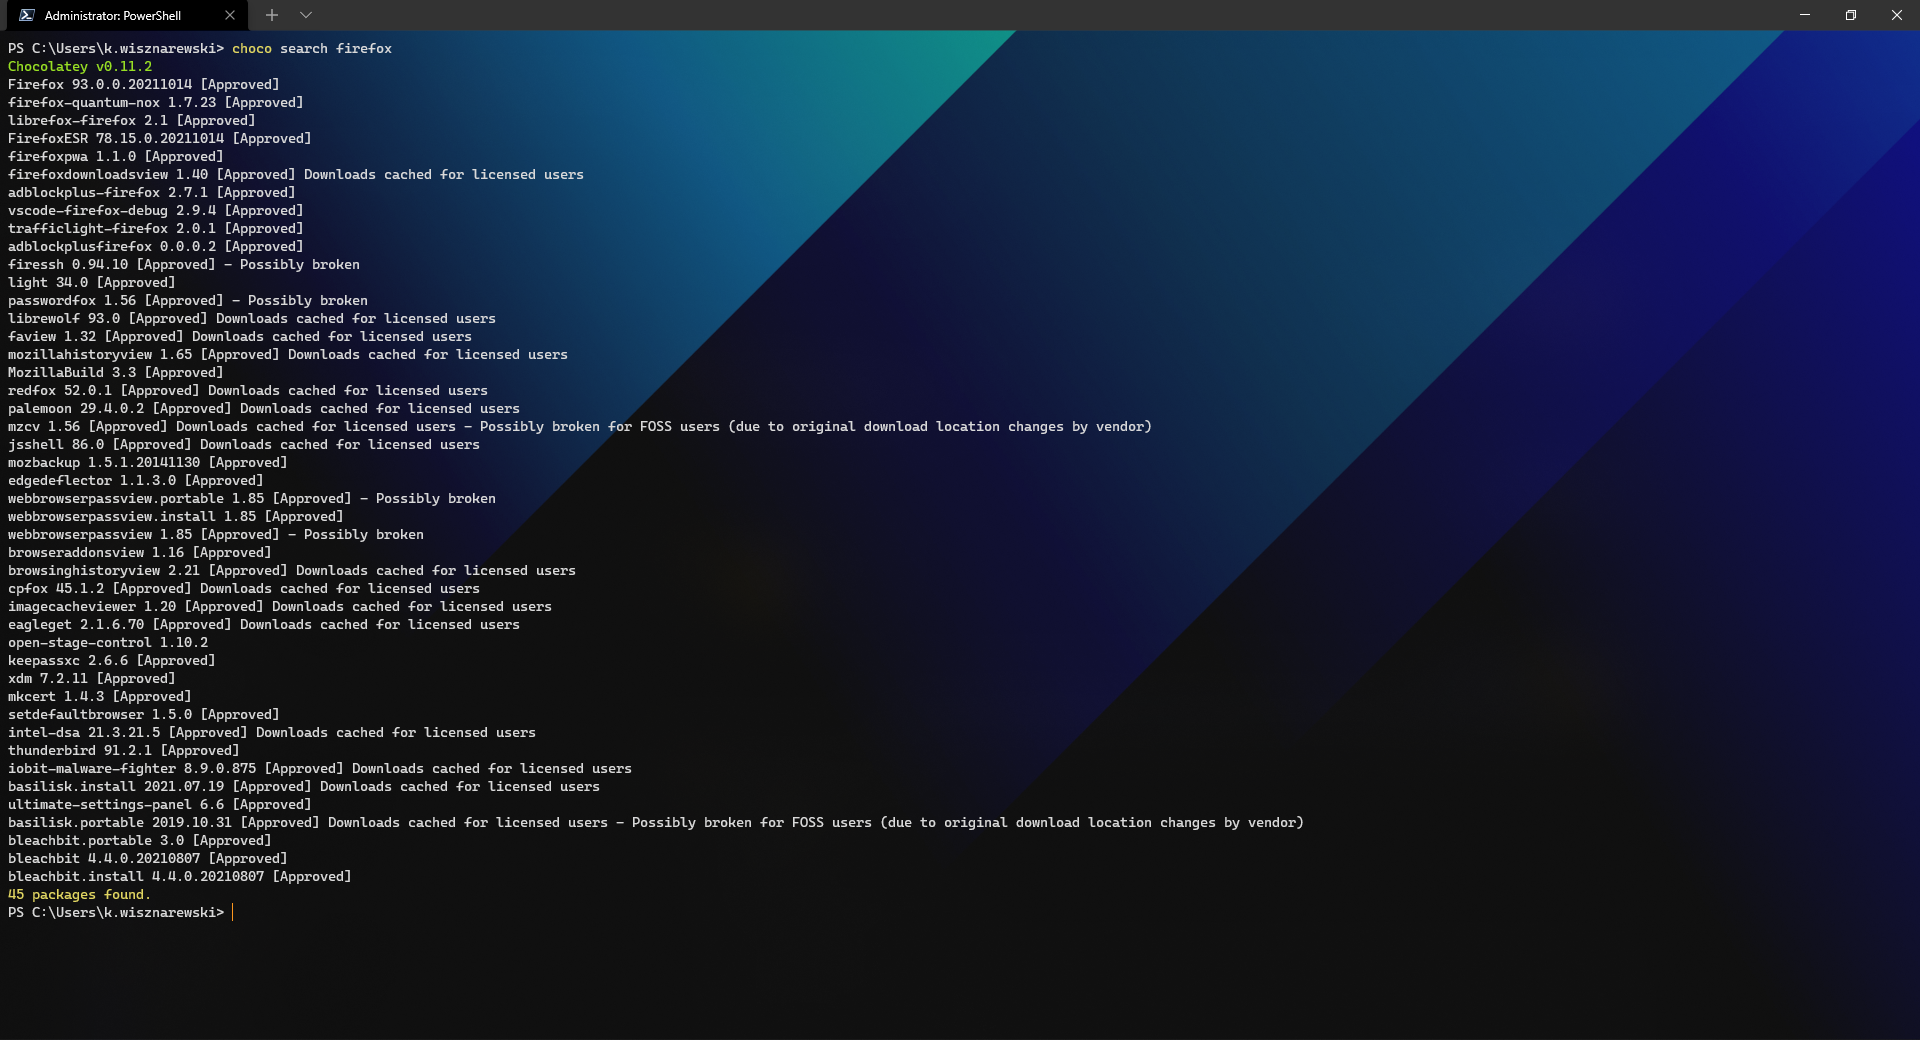Click the 'thunderbird 91.2.1' line
The width and height of the screenshot is (1920, 1040).
[x=124, y=750]
